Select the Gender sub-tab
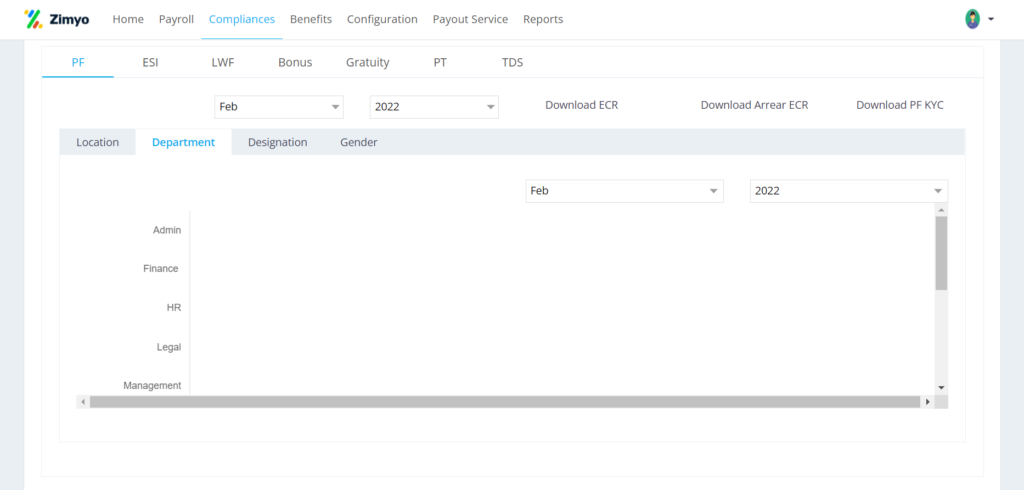The height and width of the screenshot is (490, 1024). click(359, 142)
